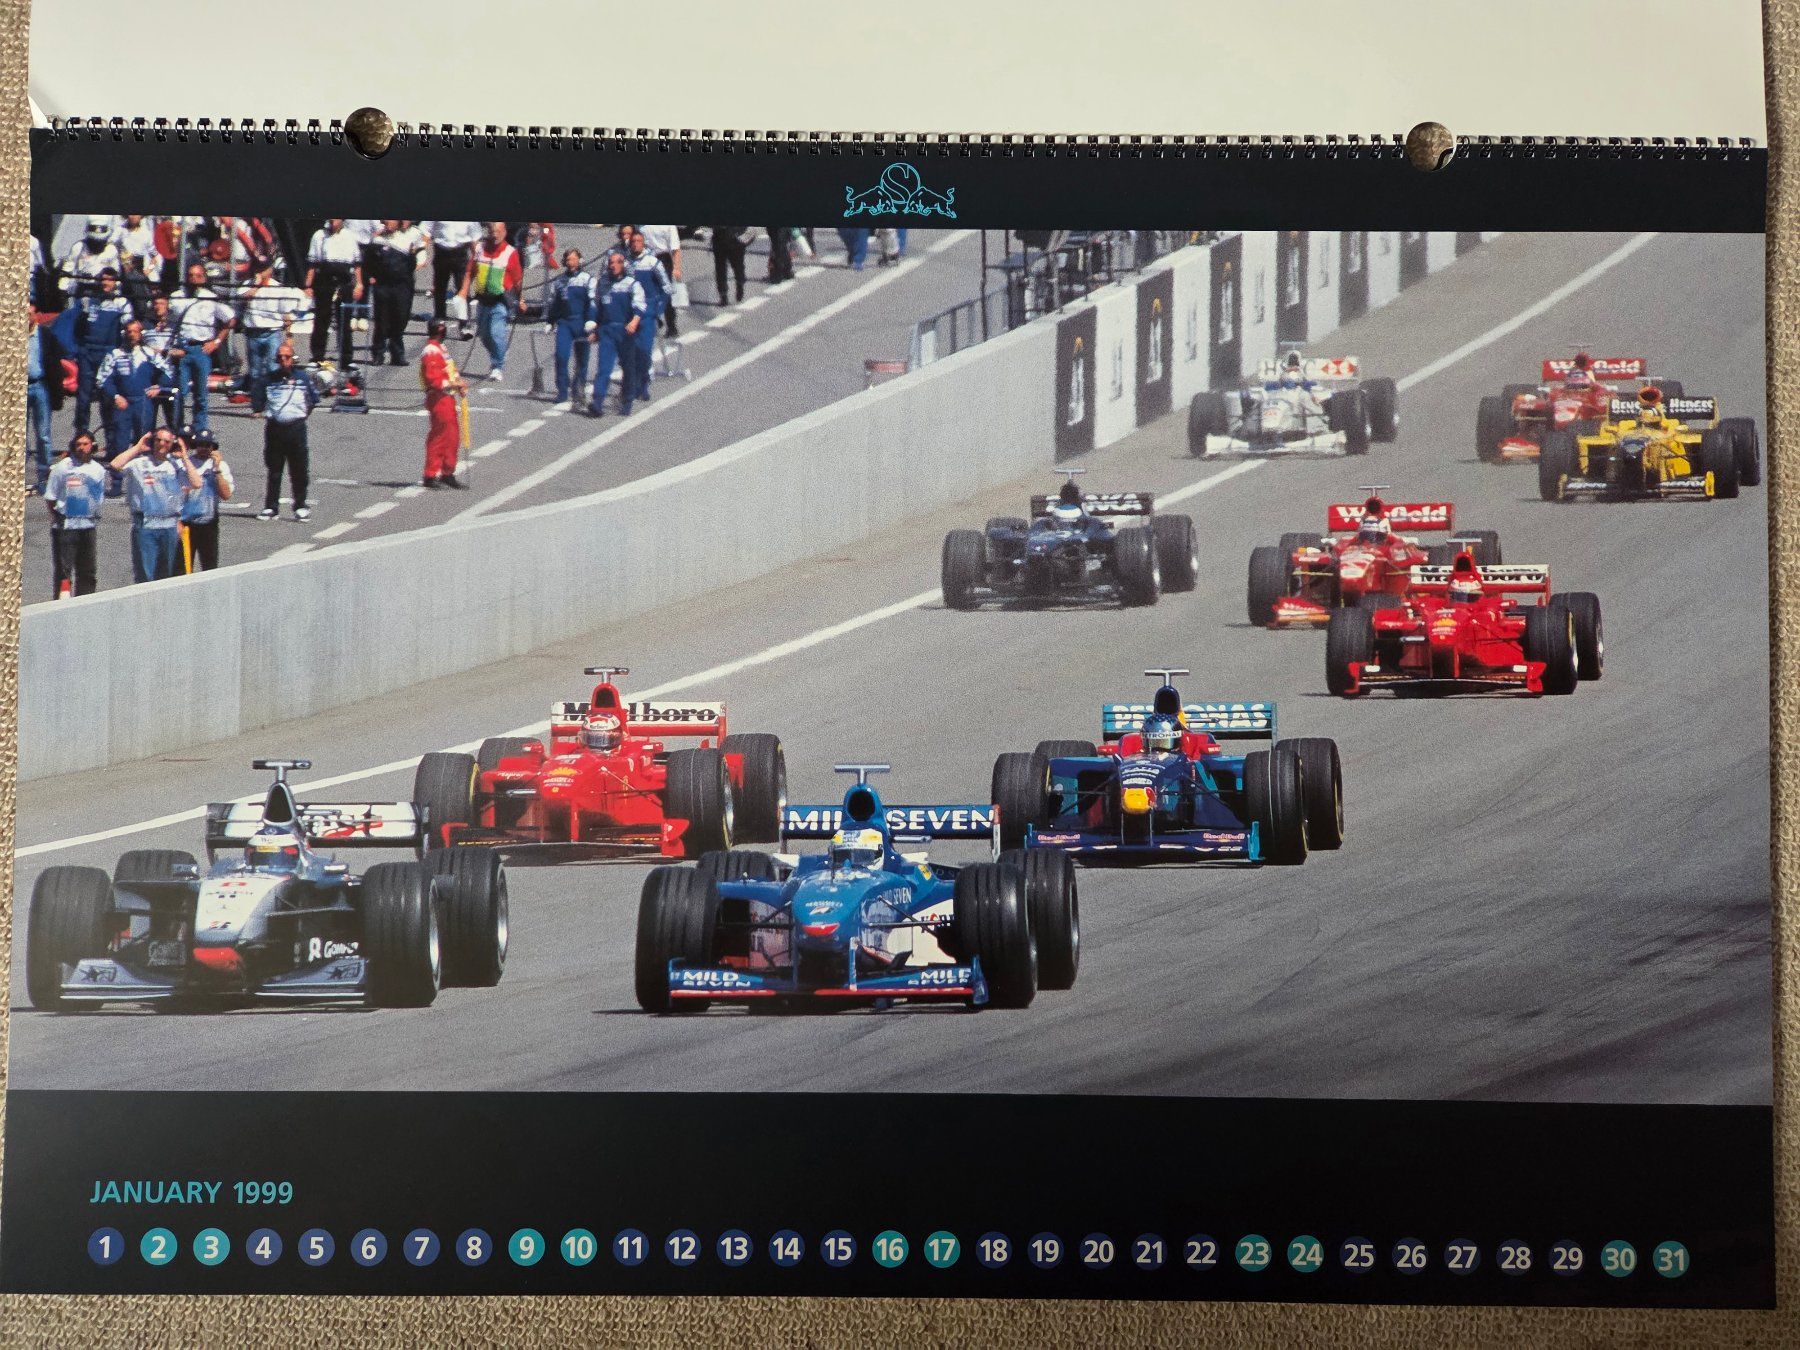Click the PETRONAS rear wing on Sauber

(1188, 718)
